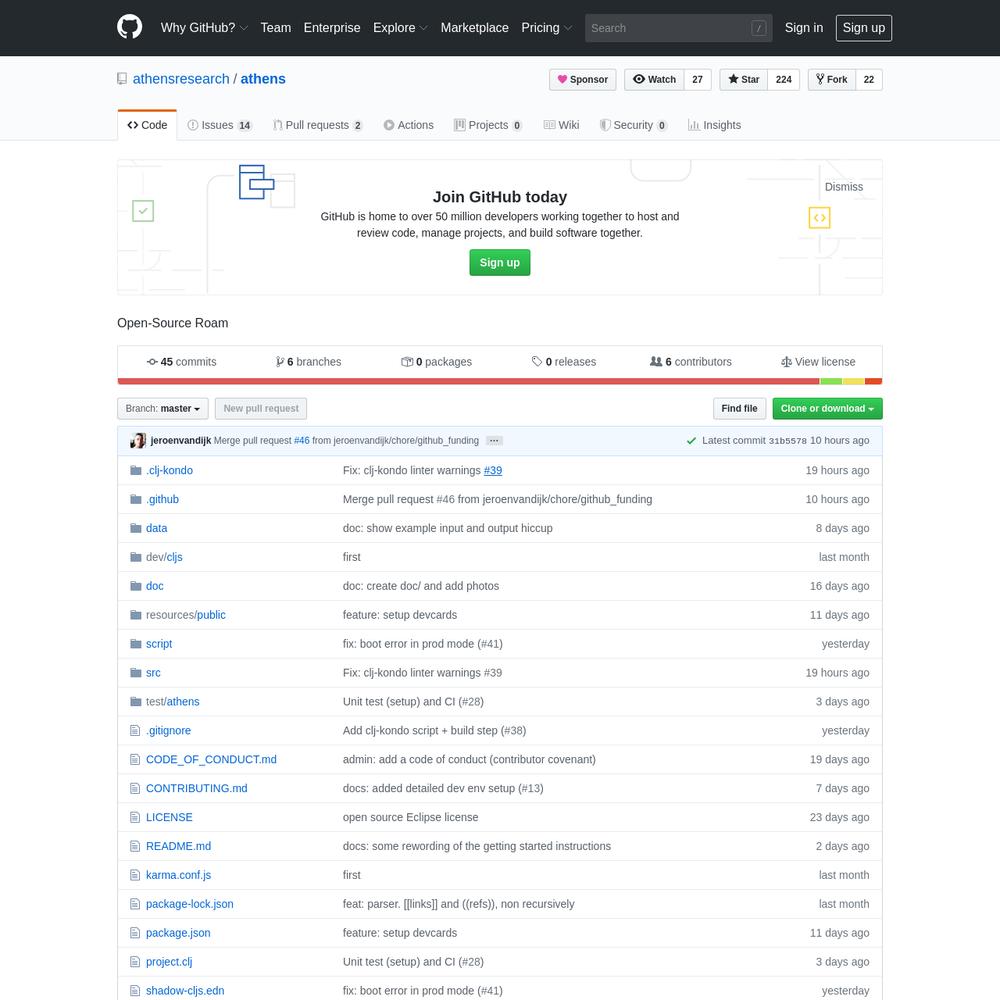Click the folder icon beside .github
This screenshot has height=1000, width=1000.
[x=135, y=499]
